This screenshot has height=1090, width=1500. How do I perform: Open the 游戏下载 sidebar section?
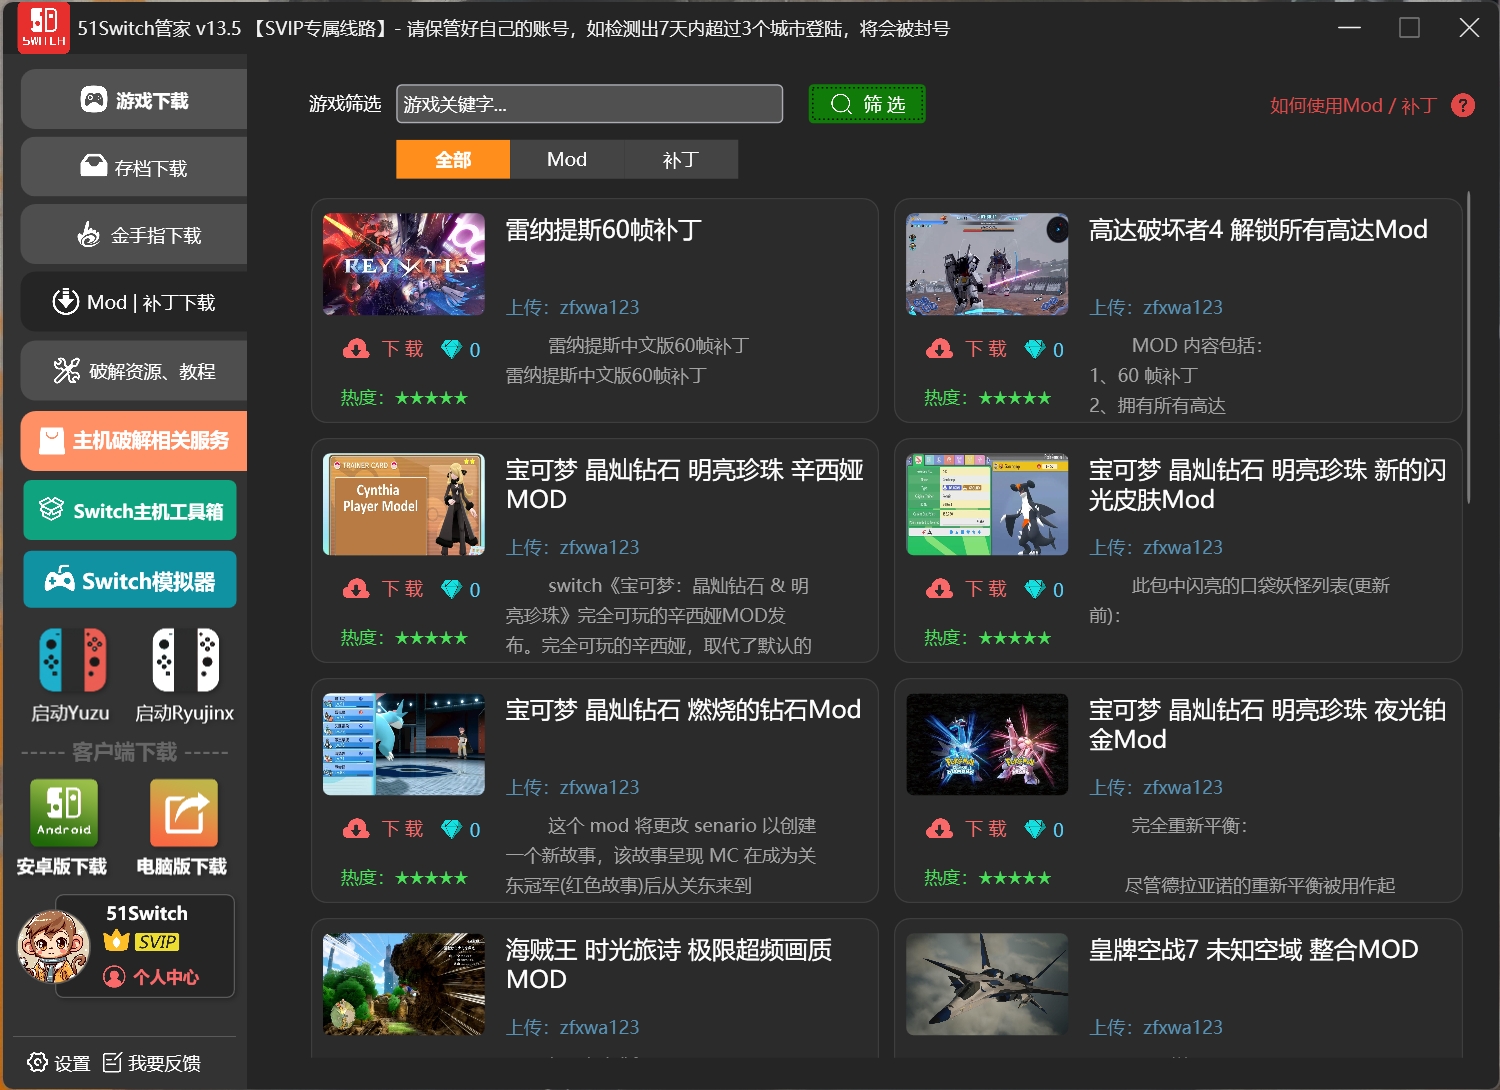click(x=134, y=100)
